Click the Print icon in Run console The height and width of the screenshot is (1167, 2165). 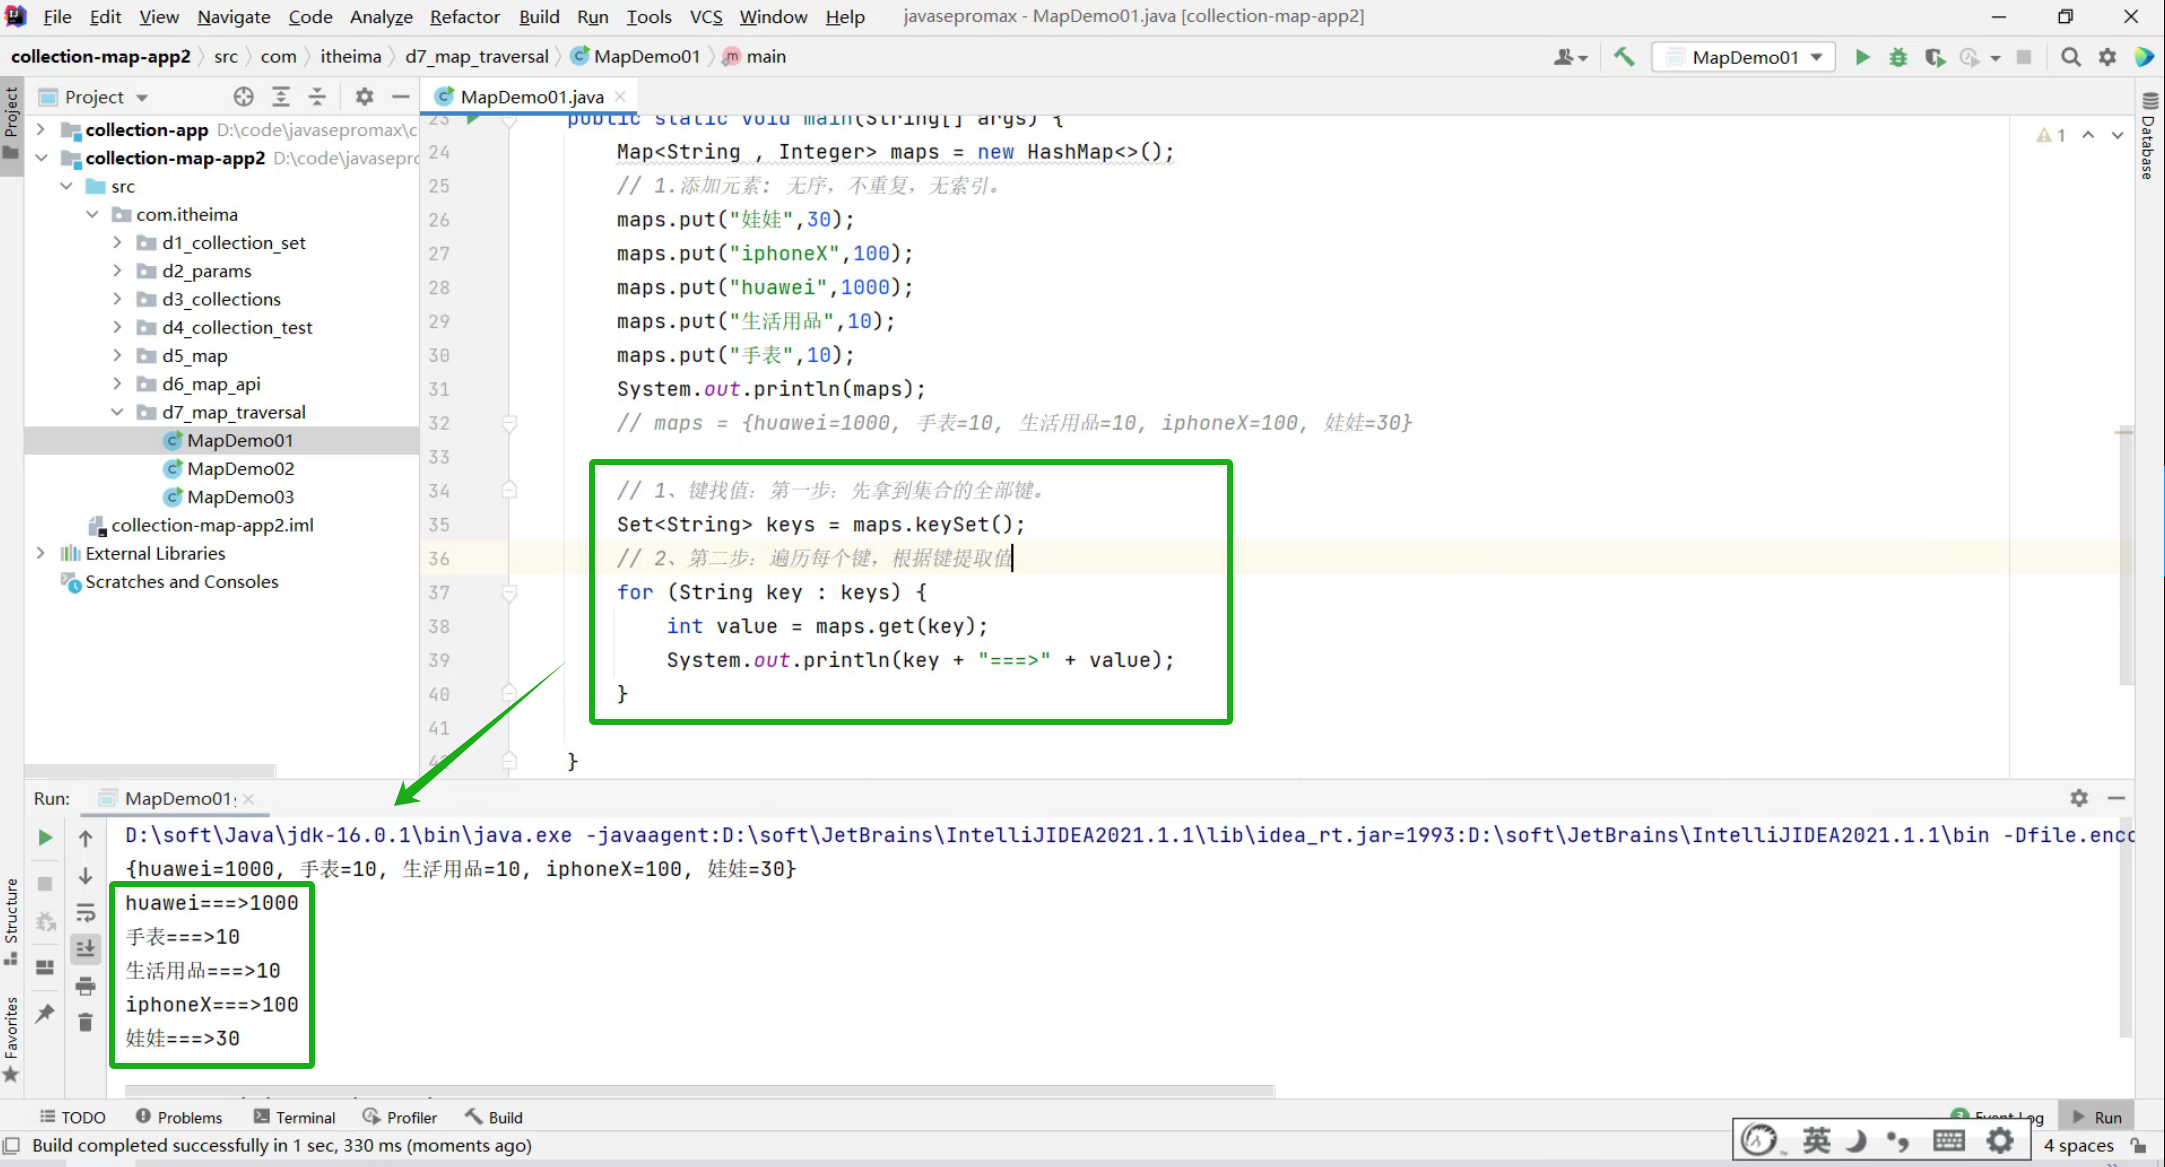tap(86, 986)
